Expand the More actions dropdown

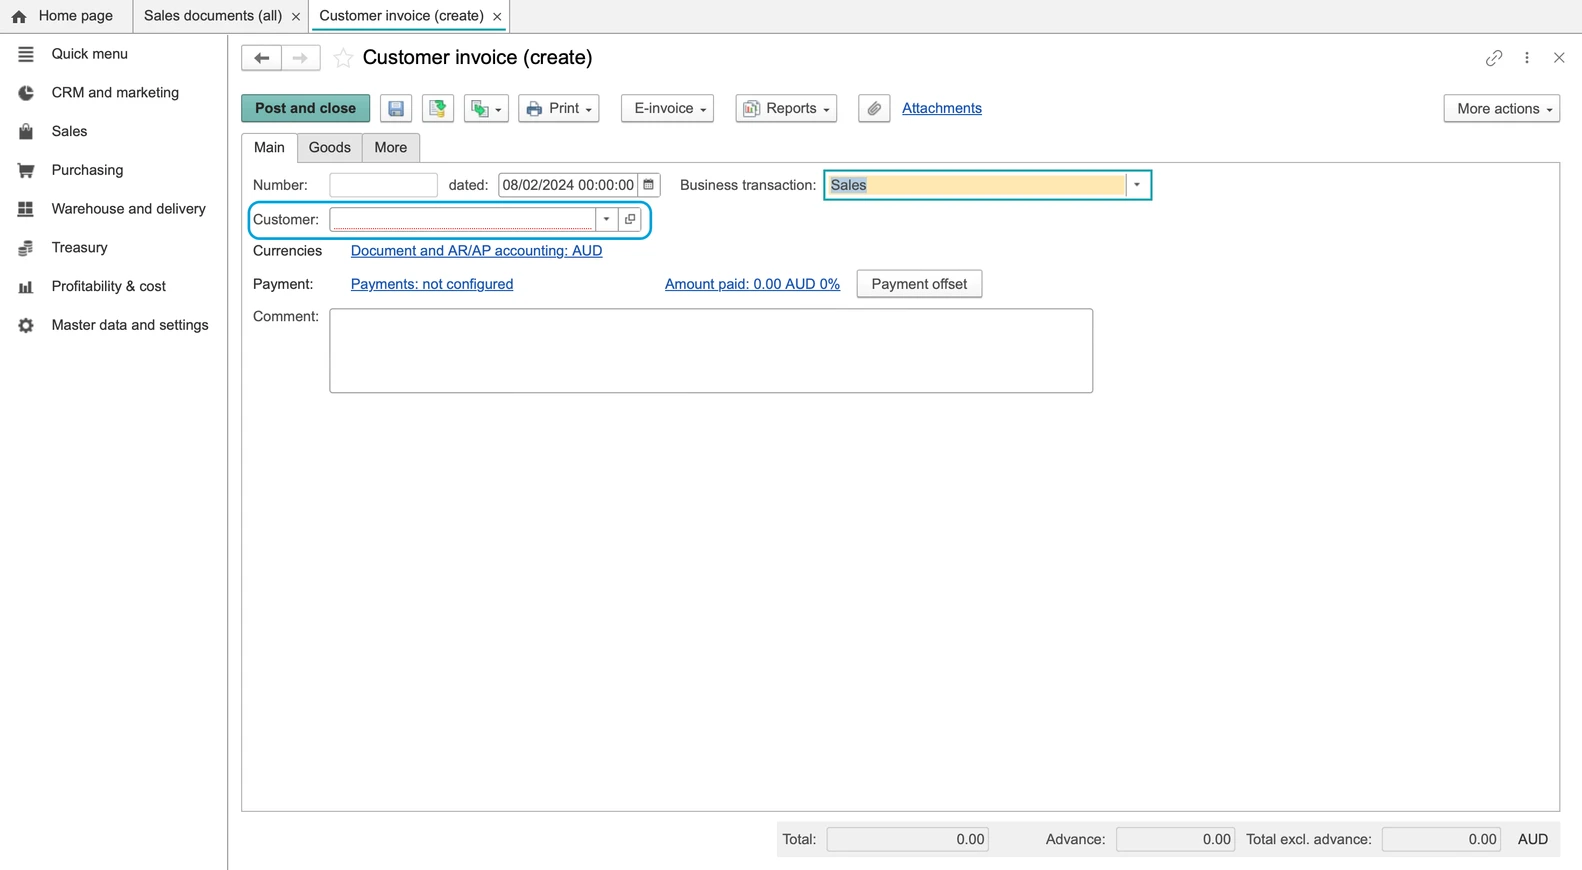click(1502, 108)
